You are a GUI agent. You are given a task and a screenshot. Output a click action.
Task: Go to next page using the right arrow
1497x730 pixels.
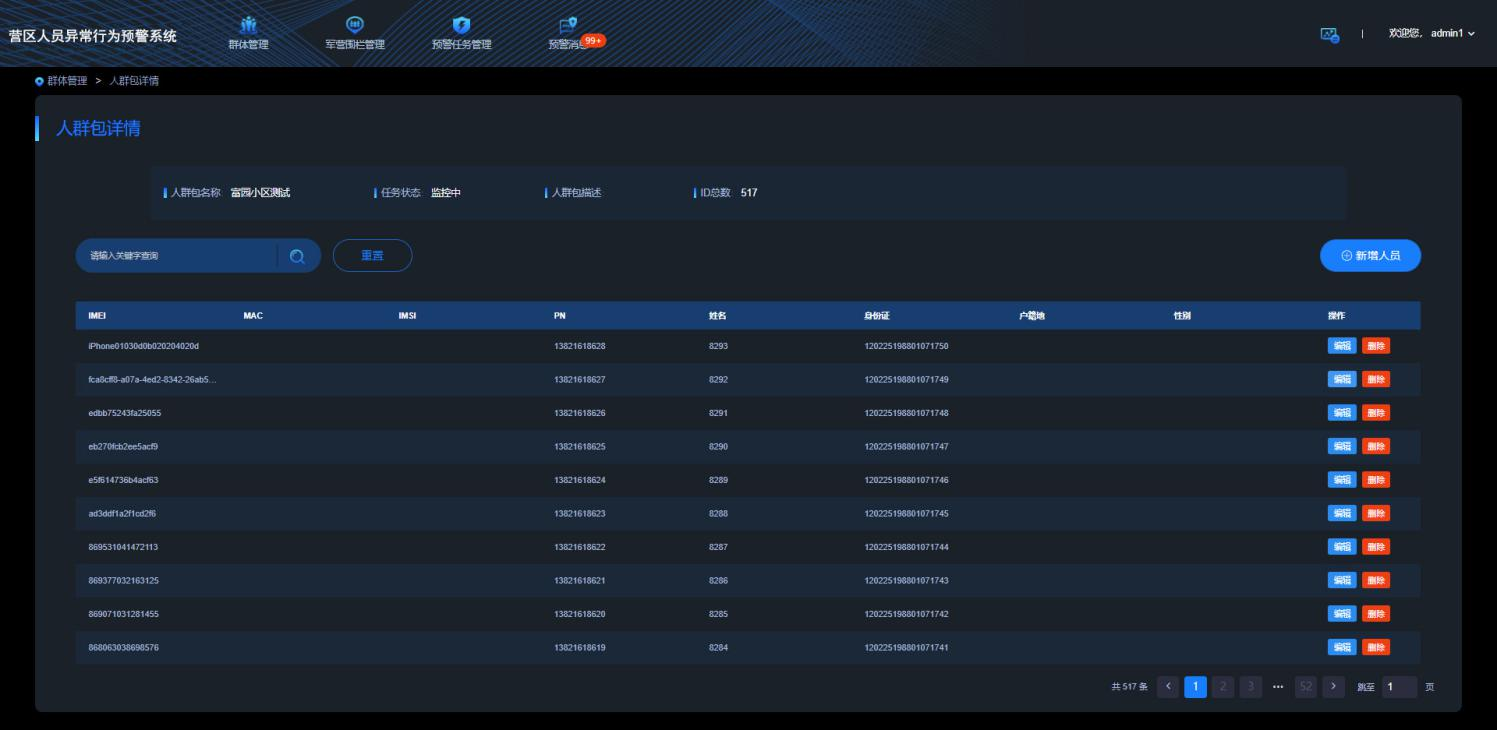[1333, 687]
